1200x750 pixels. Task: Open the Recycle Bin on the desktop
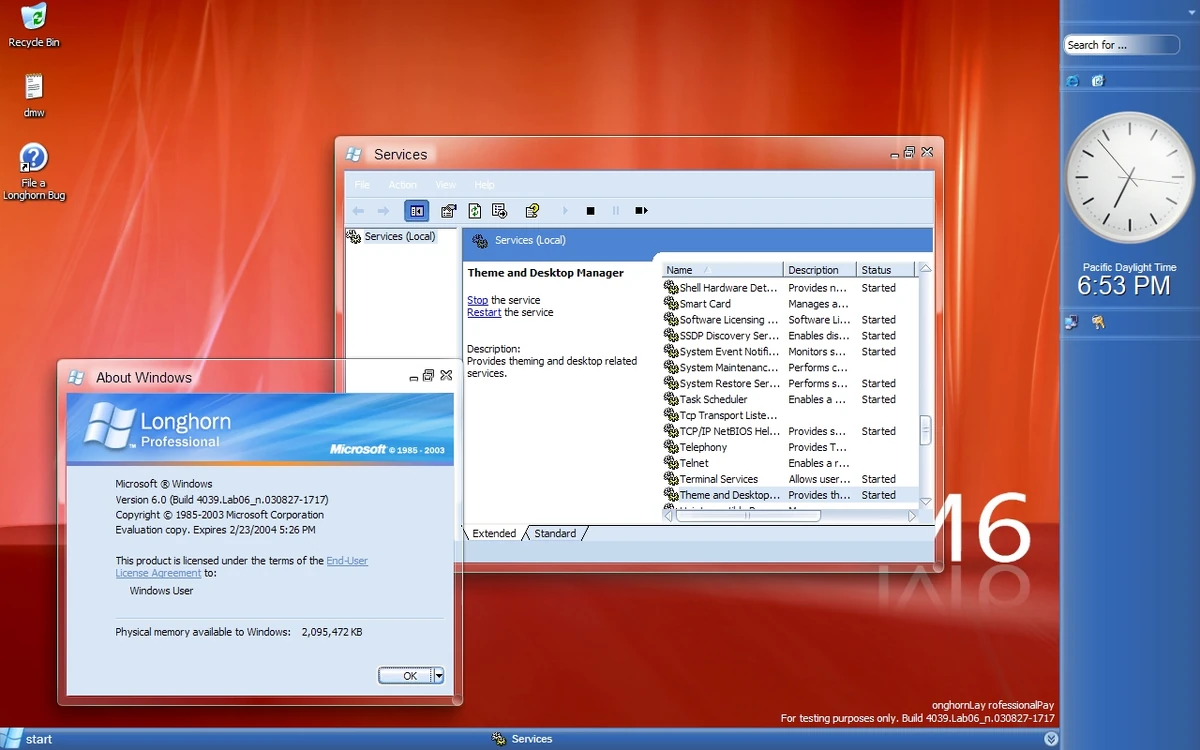point(33,18)
